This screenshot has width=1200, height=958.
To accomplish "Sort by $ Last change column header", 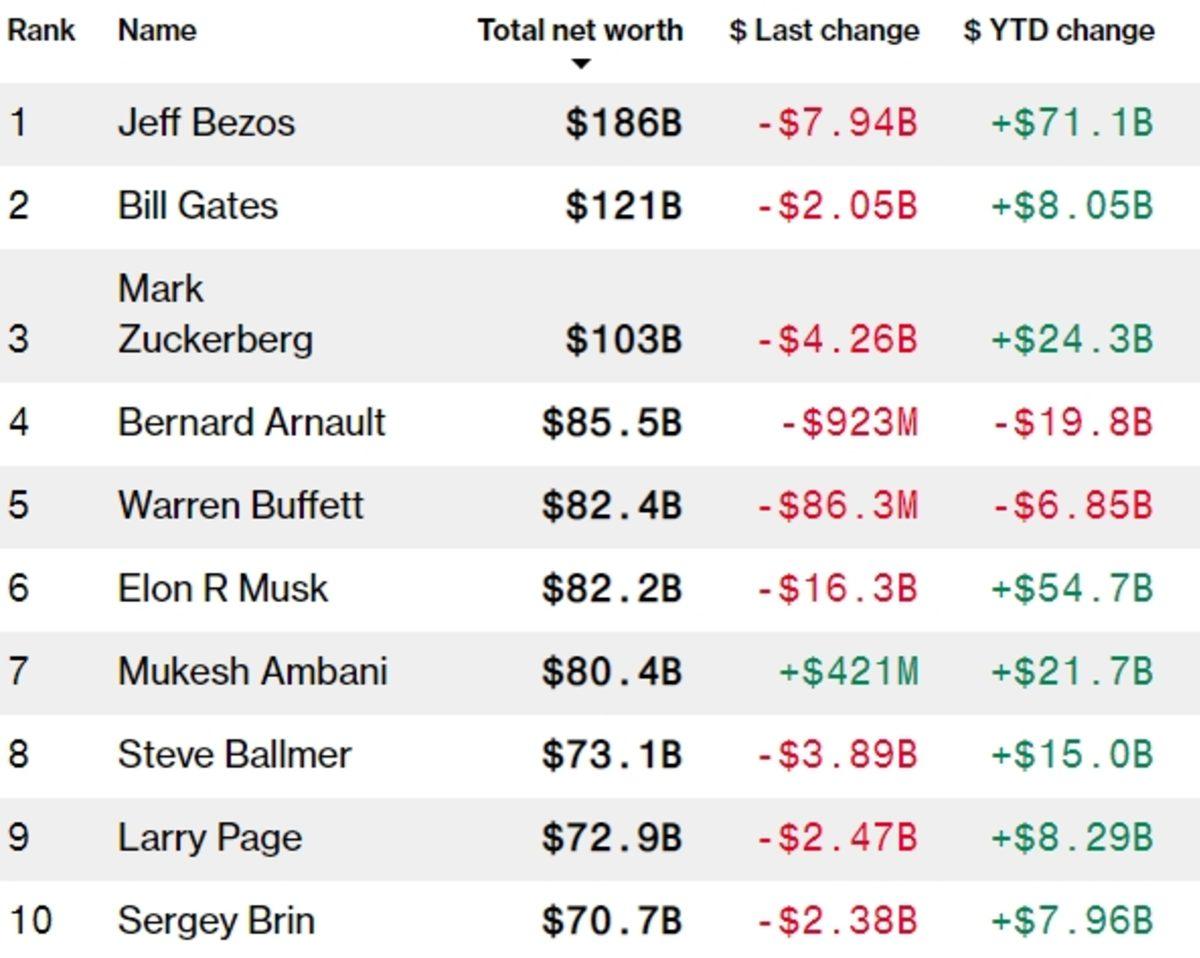I will coord(824,30).
